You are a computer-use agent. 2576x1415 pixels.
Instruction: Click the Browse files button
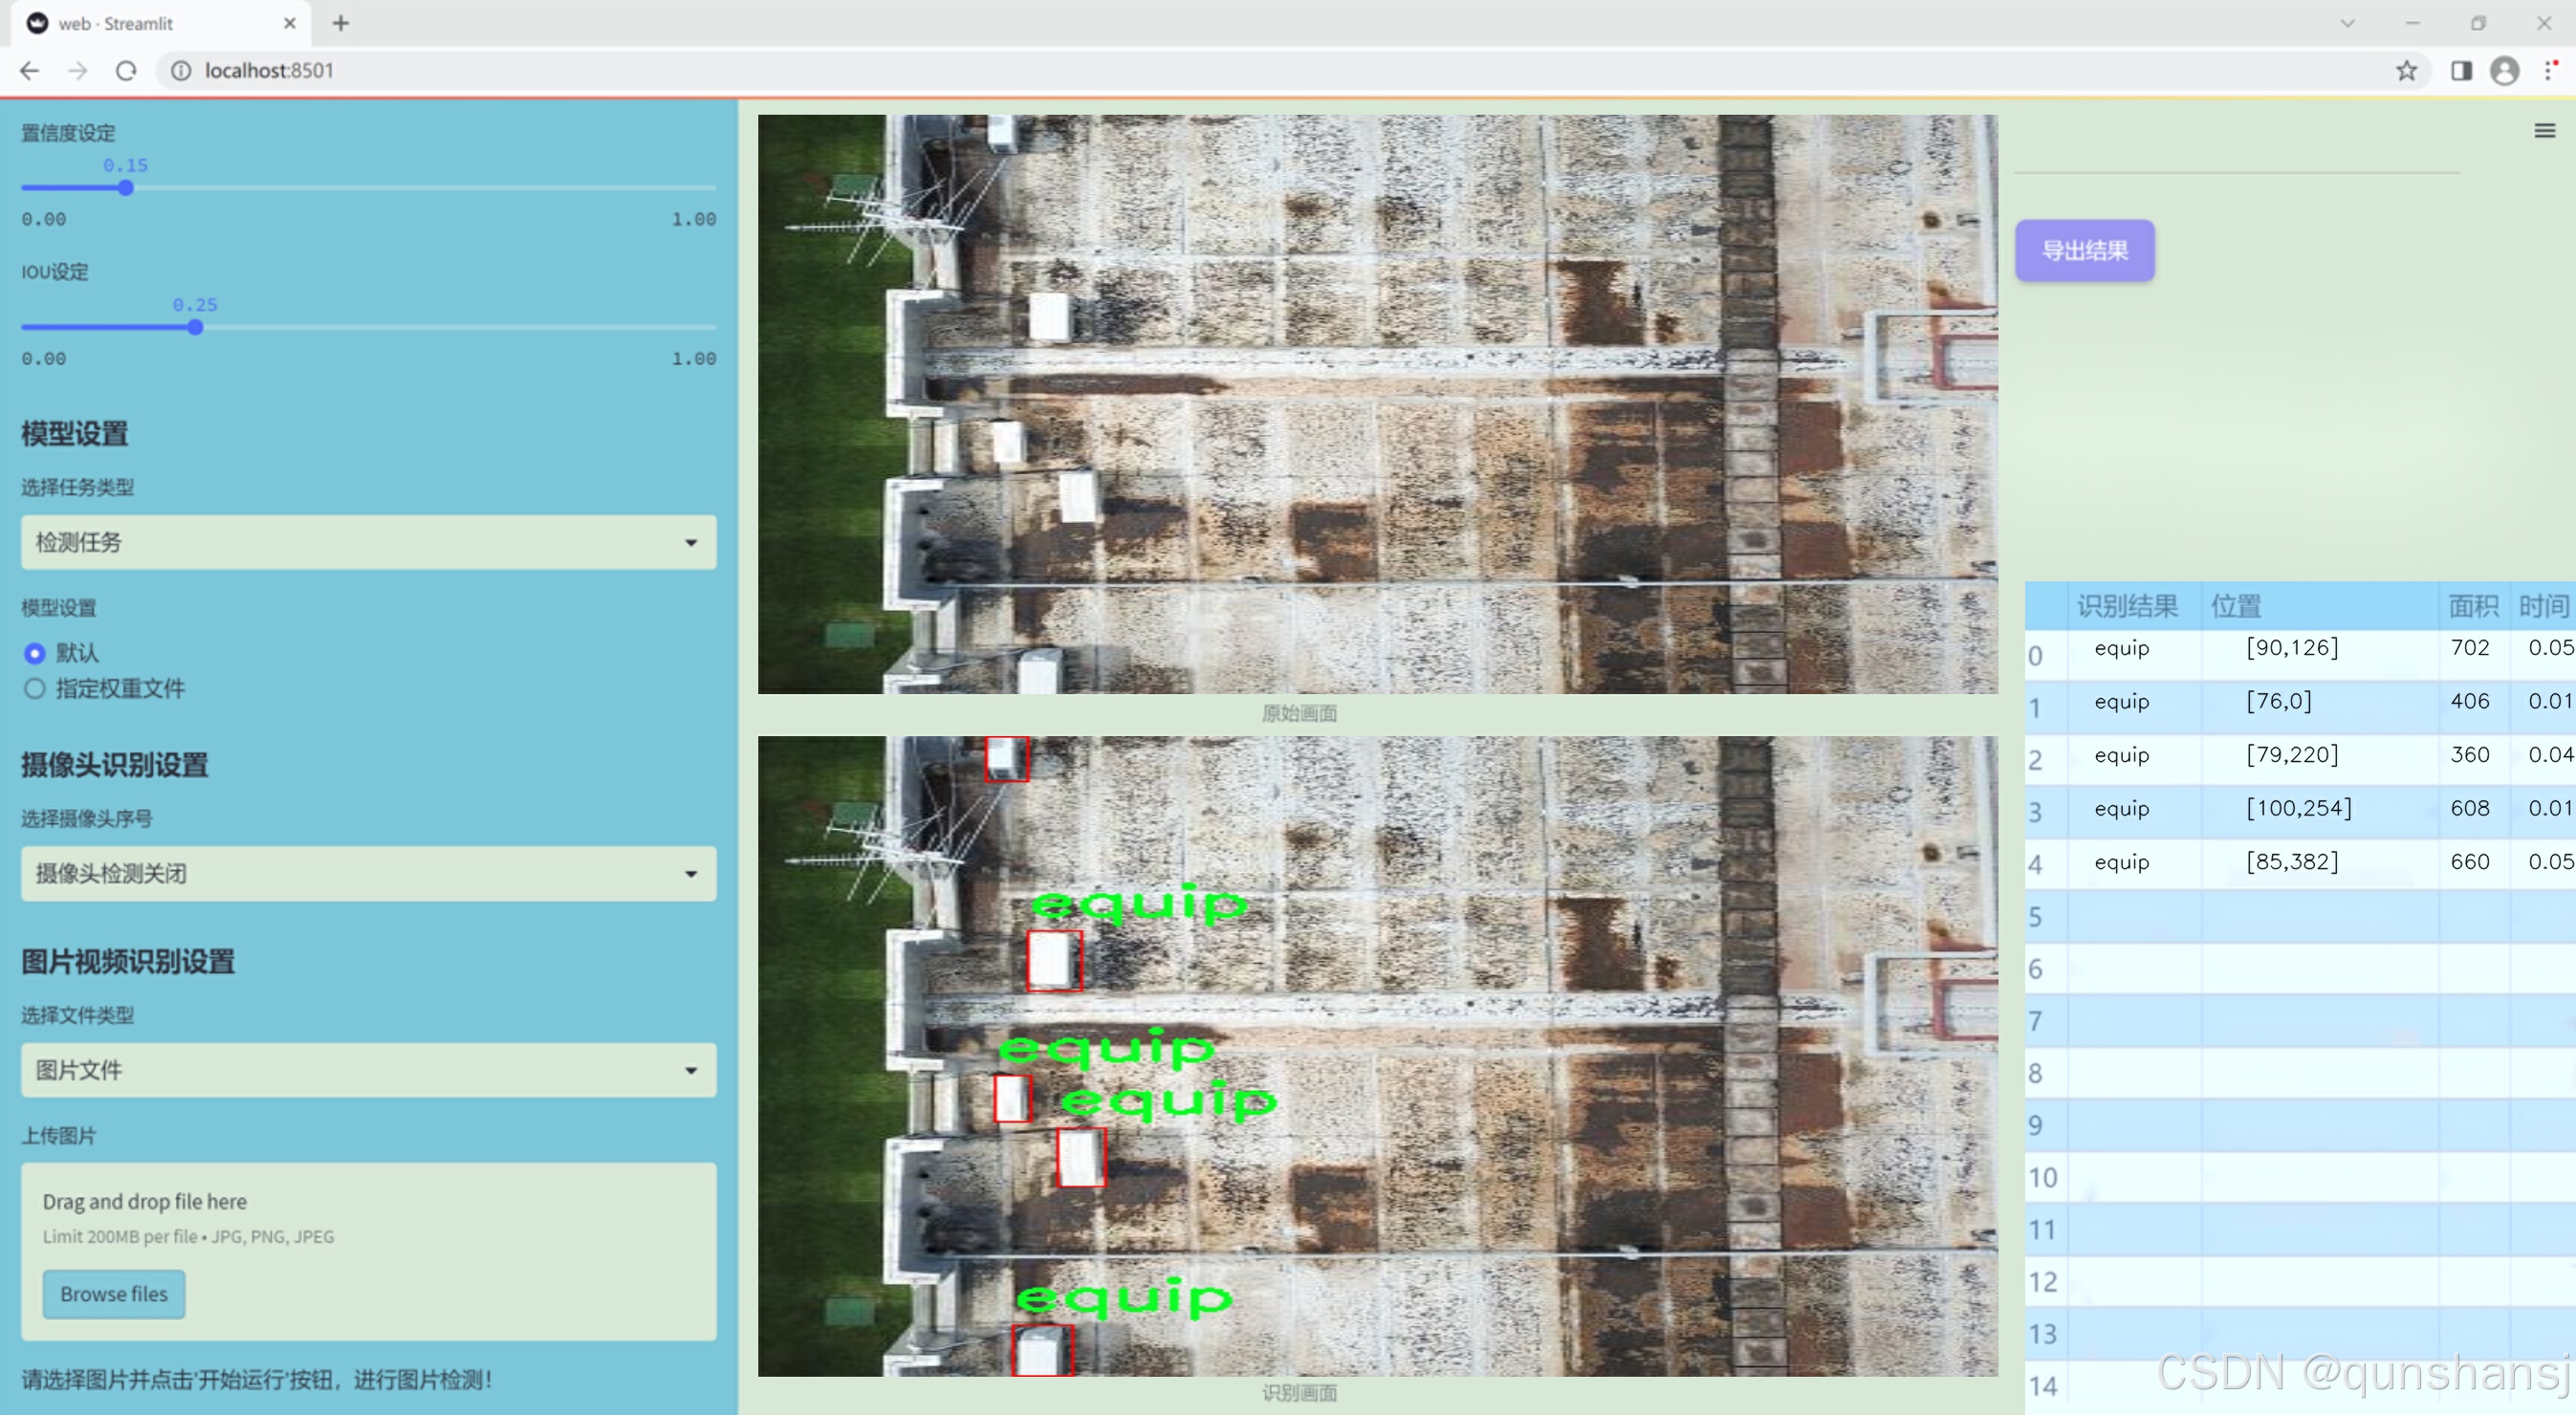coord(113,1293)
